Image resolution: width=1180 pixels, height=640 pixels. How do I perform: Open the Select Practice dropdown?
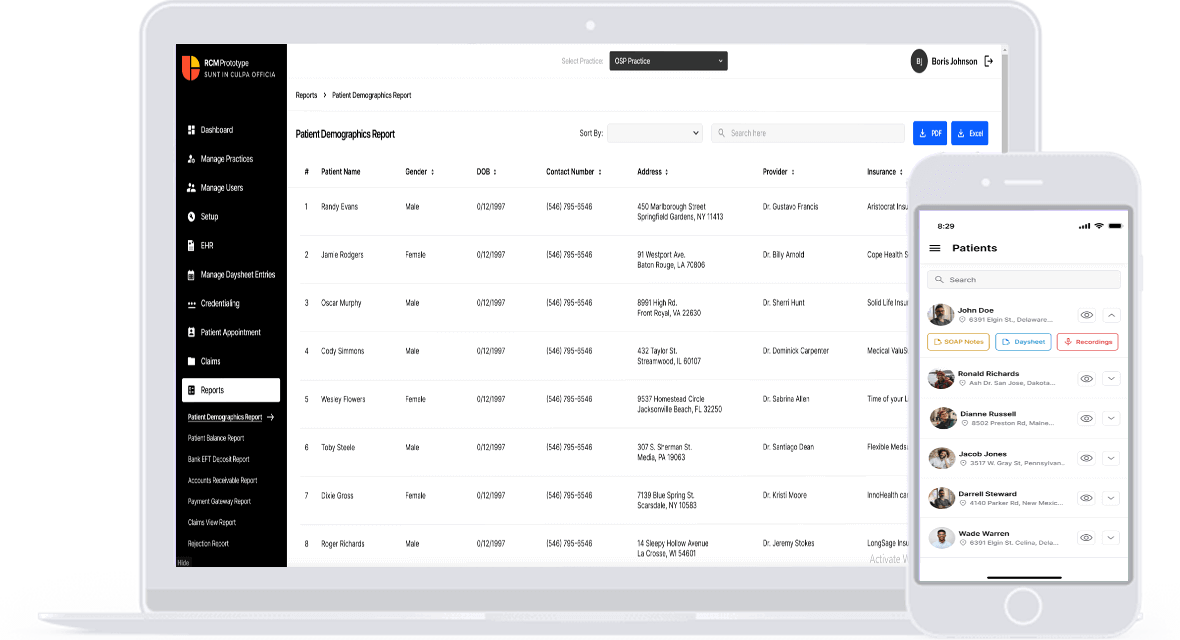(668, 61)
